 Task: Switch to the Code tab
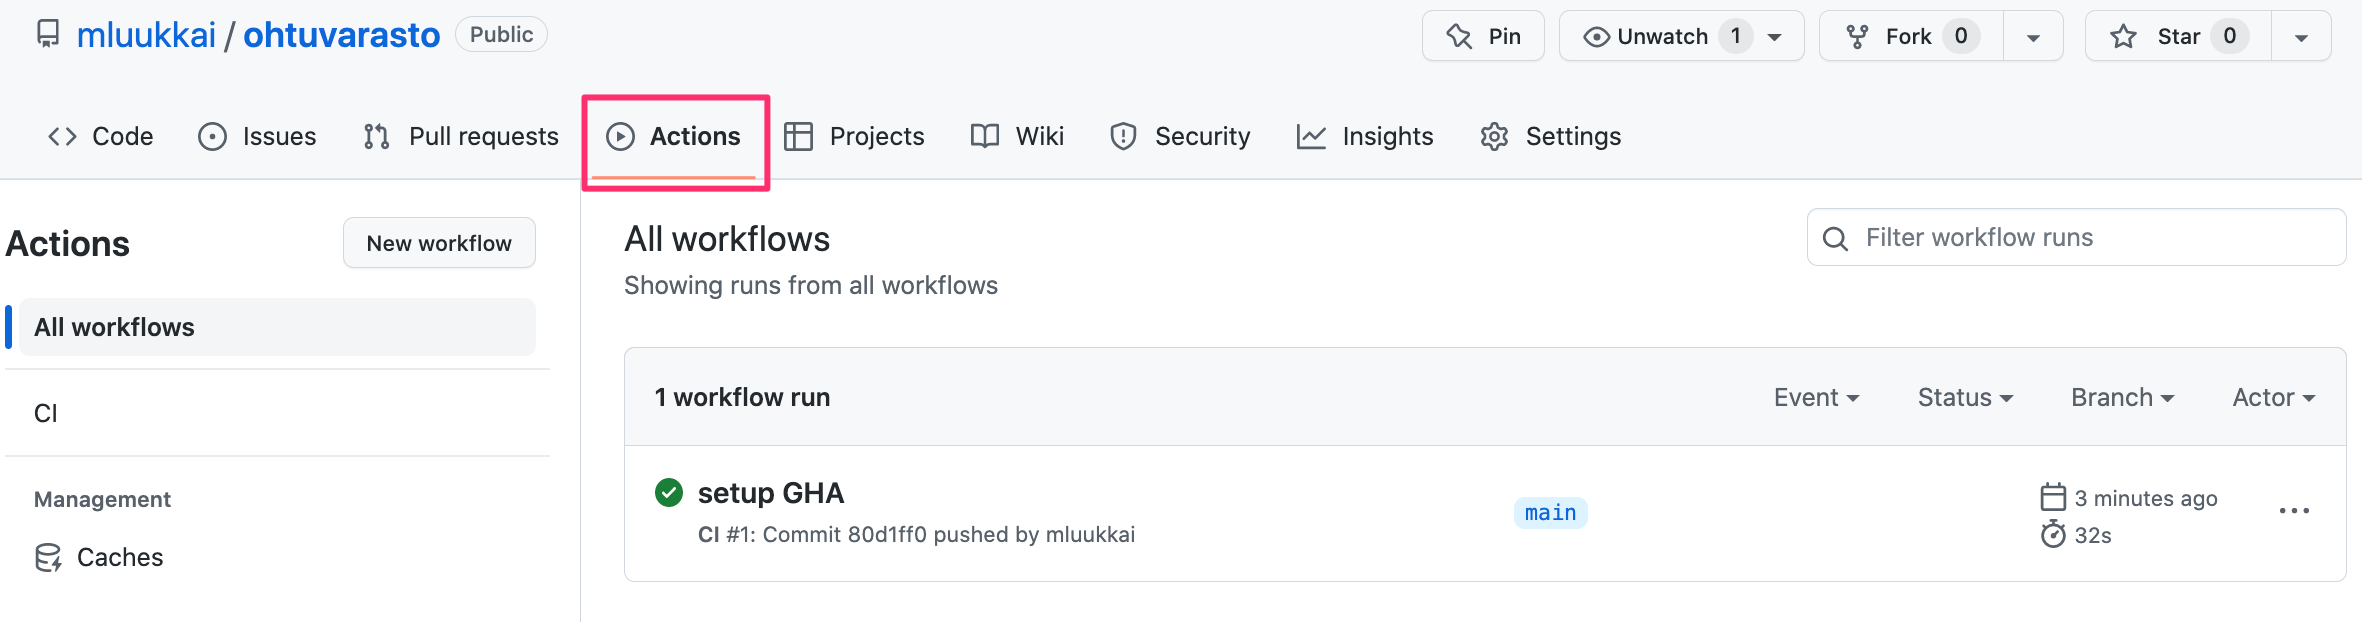click(101, 137)
